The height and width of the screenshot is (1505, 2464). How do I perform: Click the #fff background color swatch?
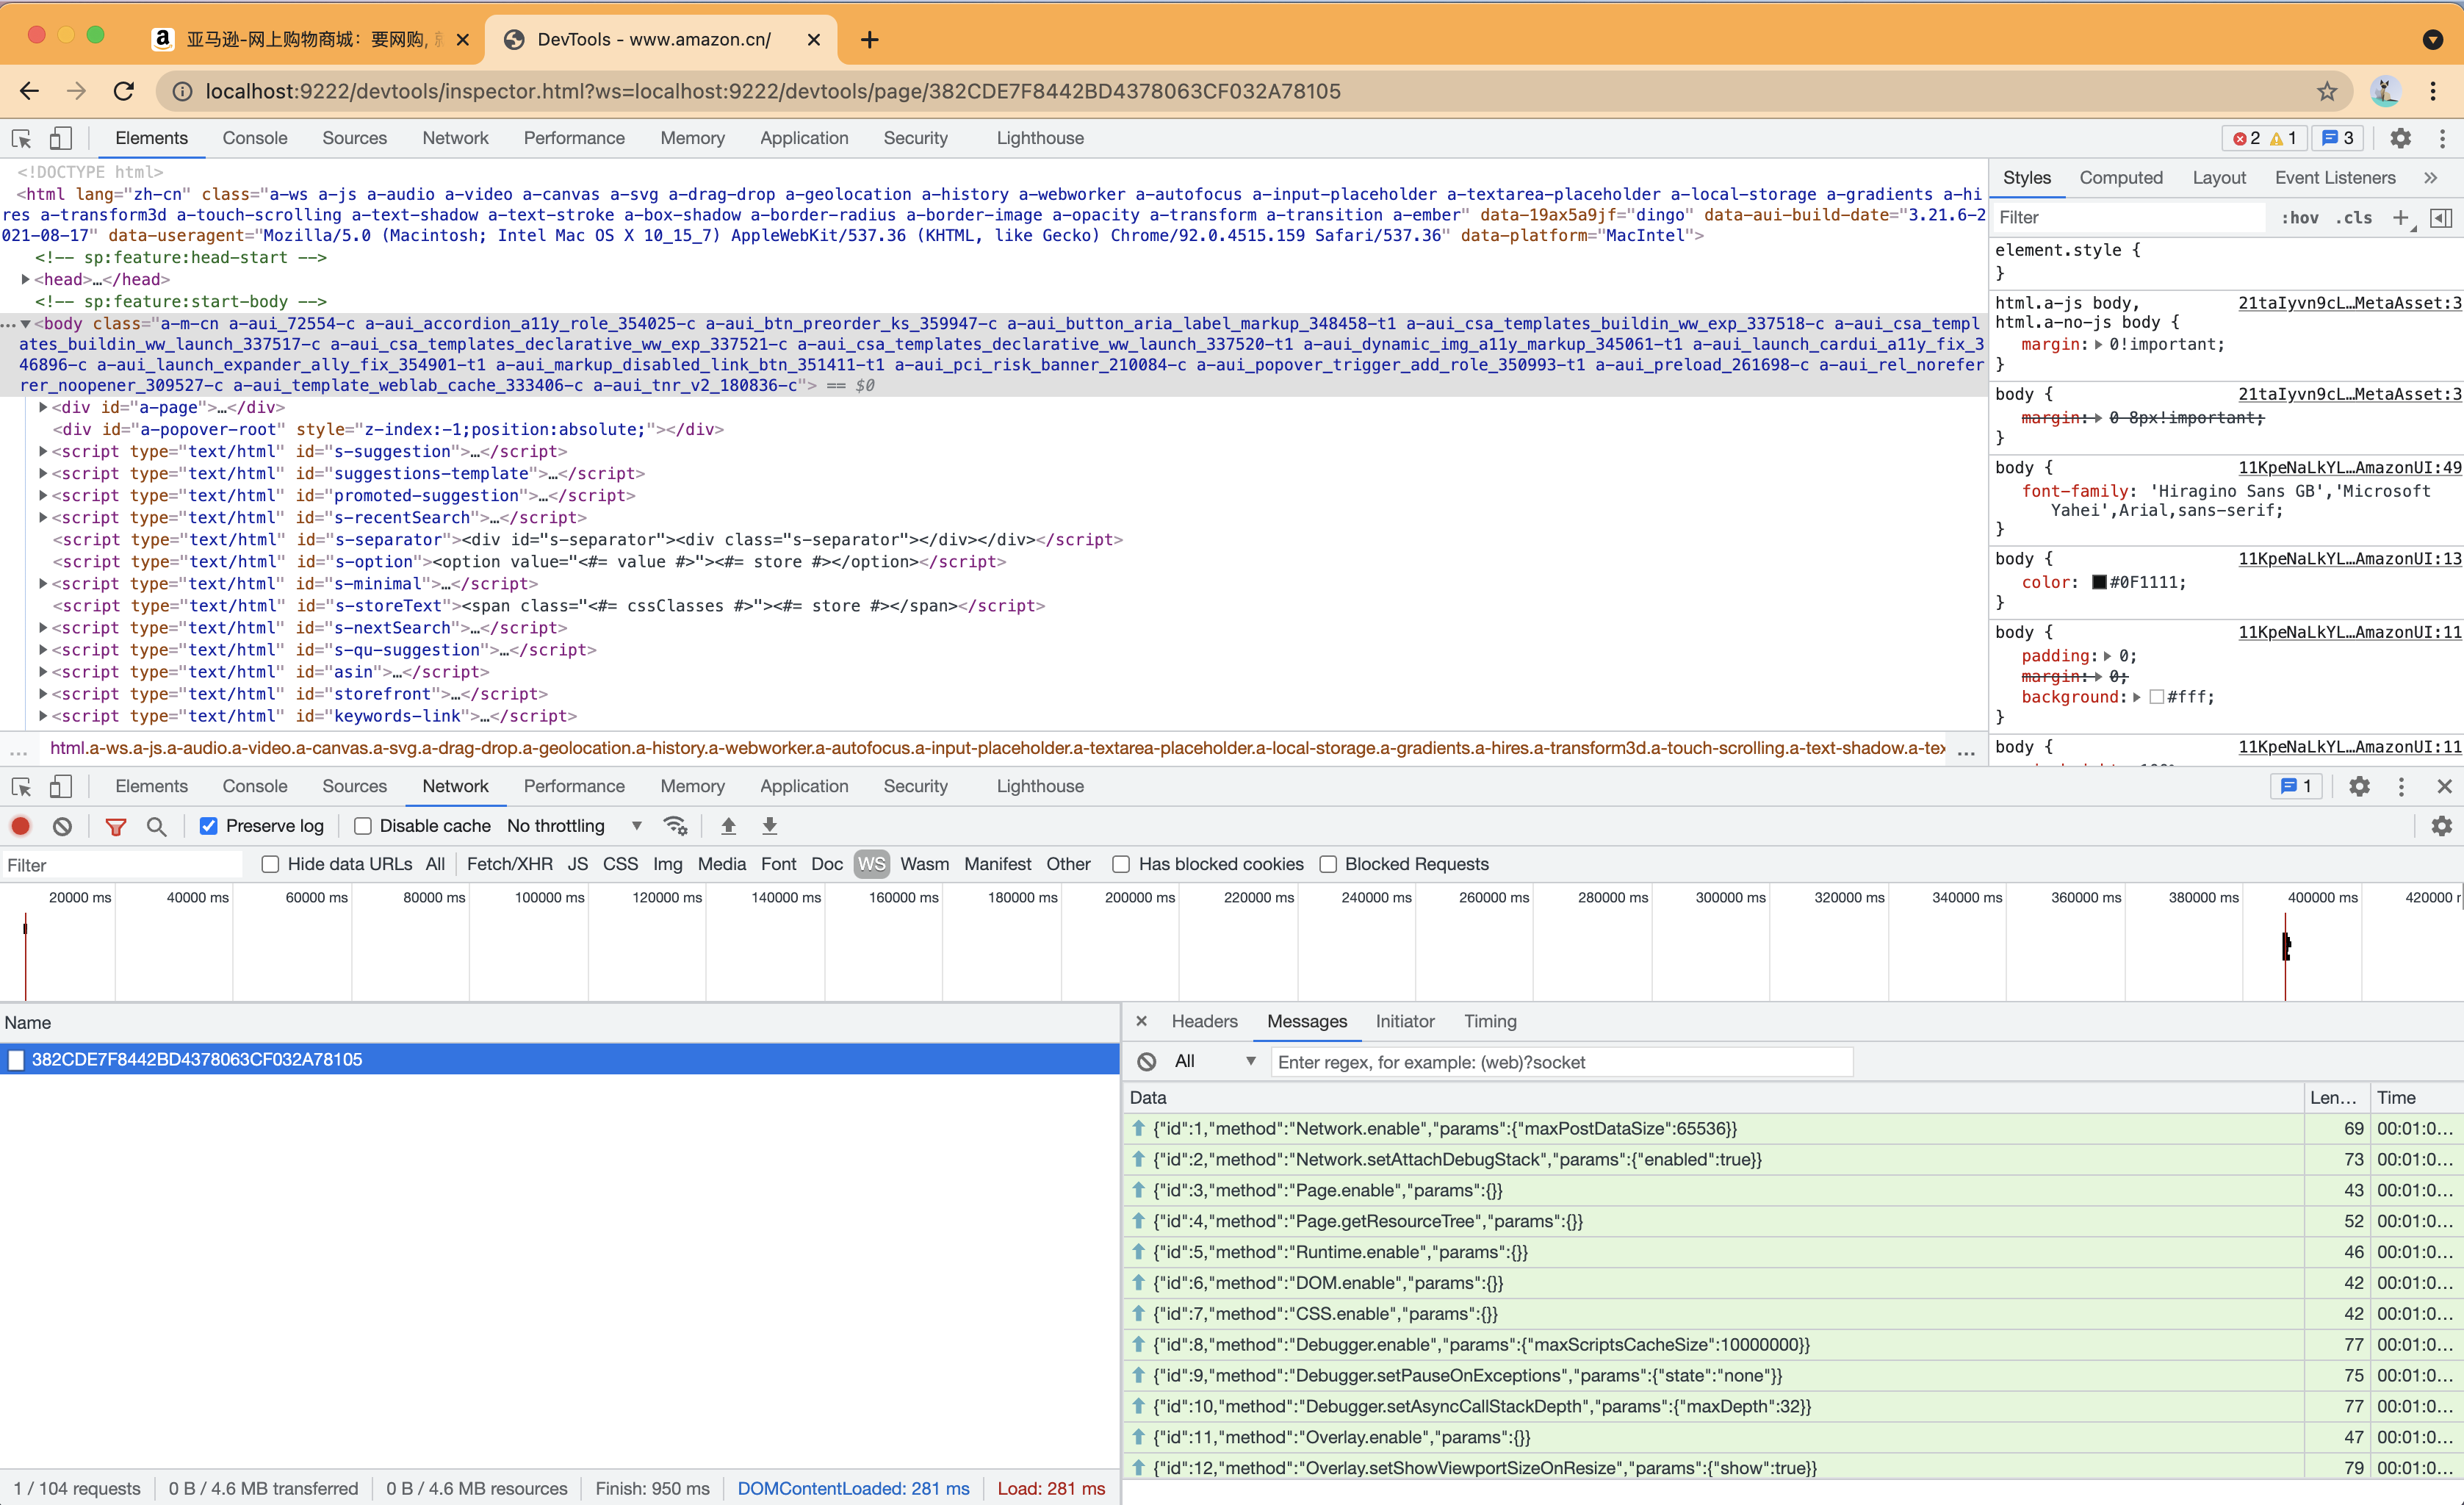[2156, 697]
